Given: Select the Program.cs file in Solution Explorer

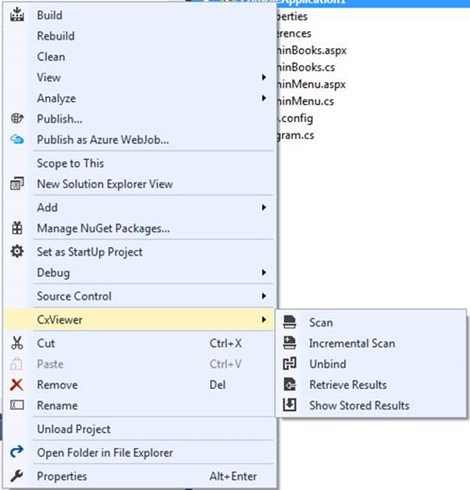Looking at the screenshot, I should 295,135.
